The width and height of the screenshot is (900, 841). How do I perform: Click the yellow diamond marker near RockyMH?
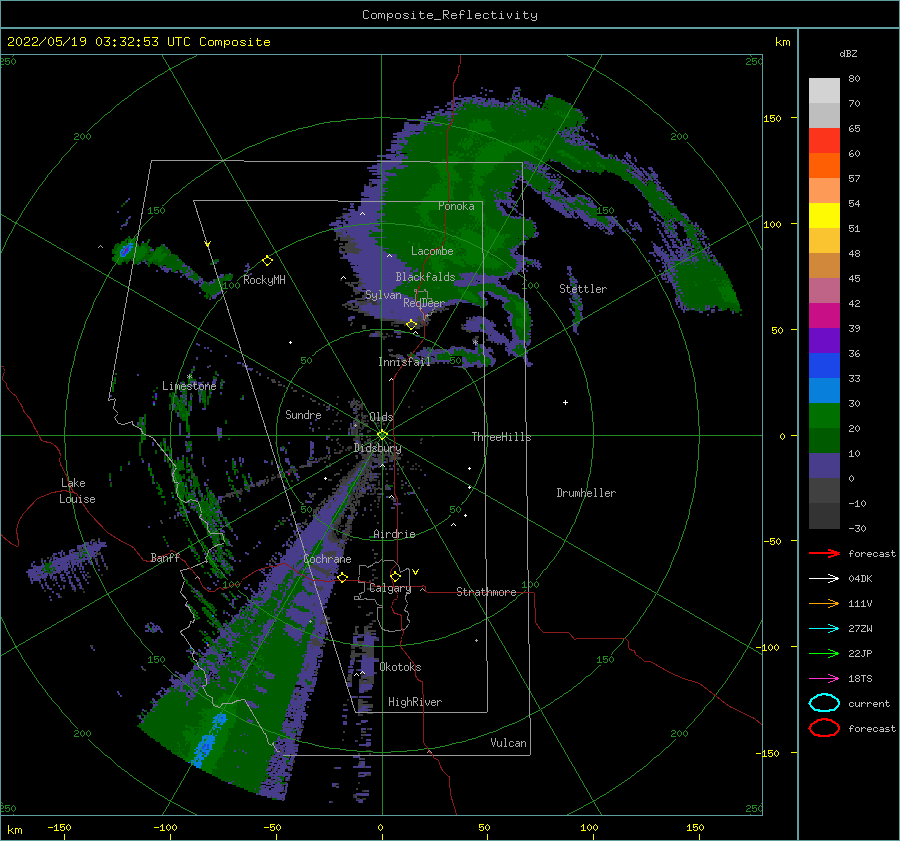pos(267,261)
